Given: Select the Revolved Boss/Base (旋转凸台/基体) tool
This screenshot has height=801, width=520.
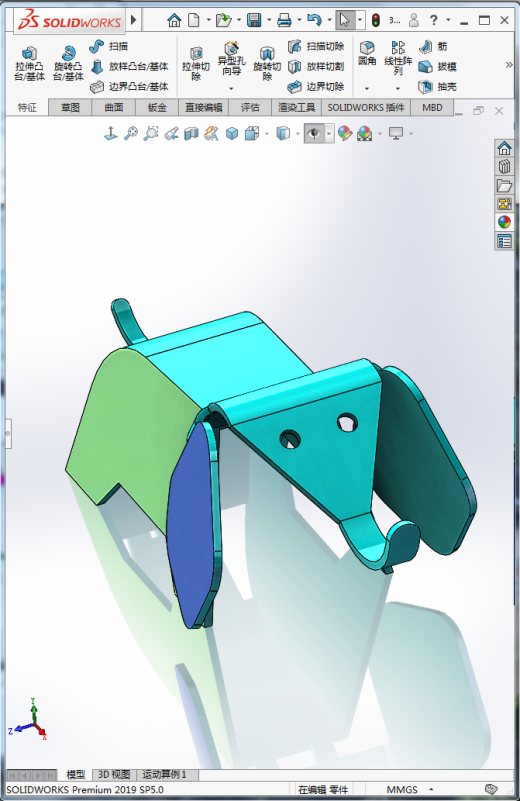Looking at the screenshot, I should [68, 63].
